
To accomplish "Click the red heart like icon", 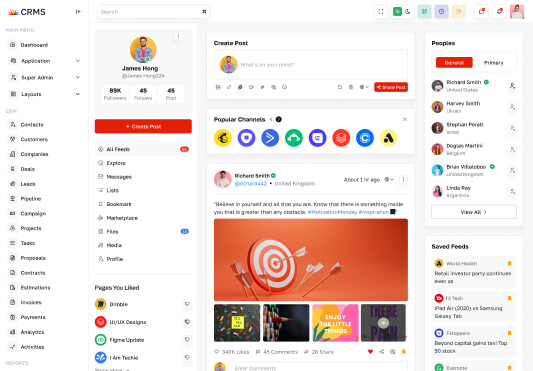I will coord(371,352).
